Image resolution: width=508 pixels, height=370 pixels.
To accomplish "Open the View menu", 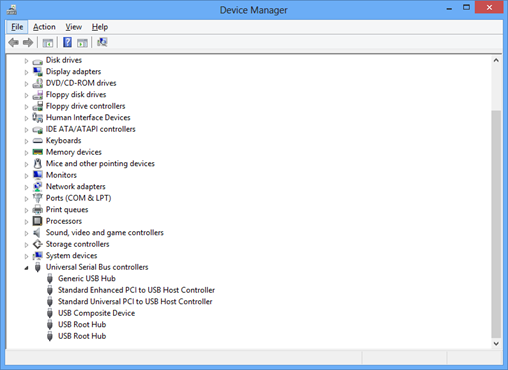I will coord(73,27).
